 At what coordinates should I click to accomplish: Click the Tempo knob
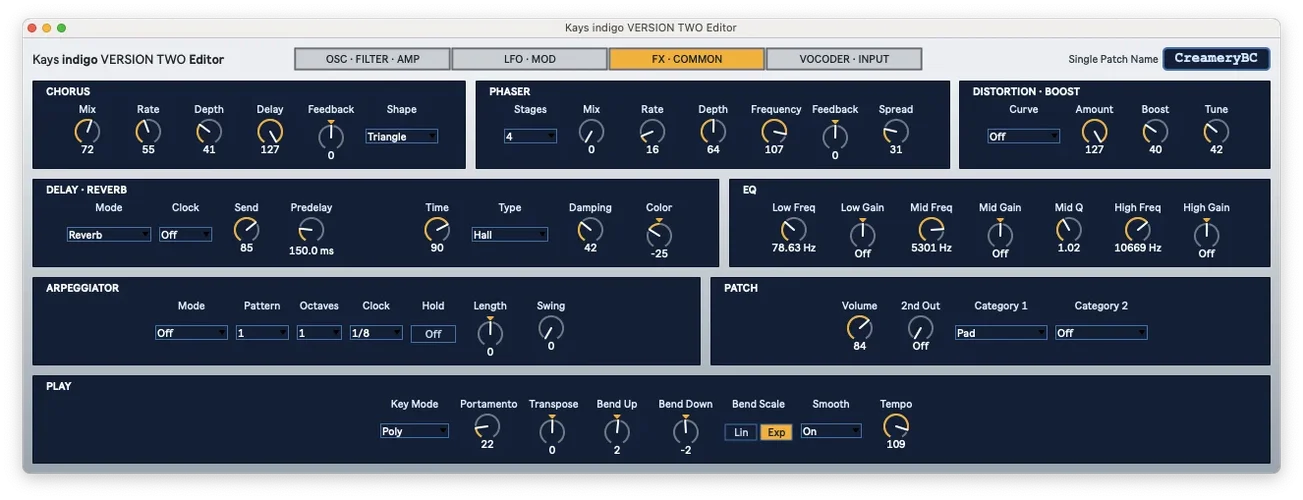(x=896, y=425)
